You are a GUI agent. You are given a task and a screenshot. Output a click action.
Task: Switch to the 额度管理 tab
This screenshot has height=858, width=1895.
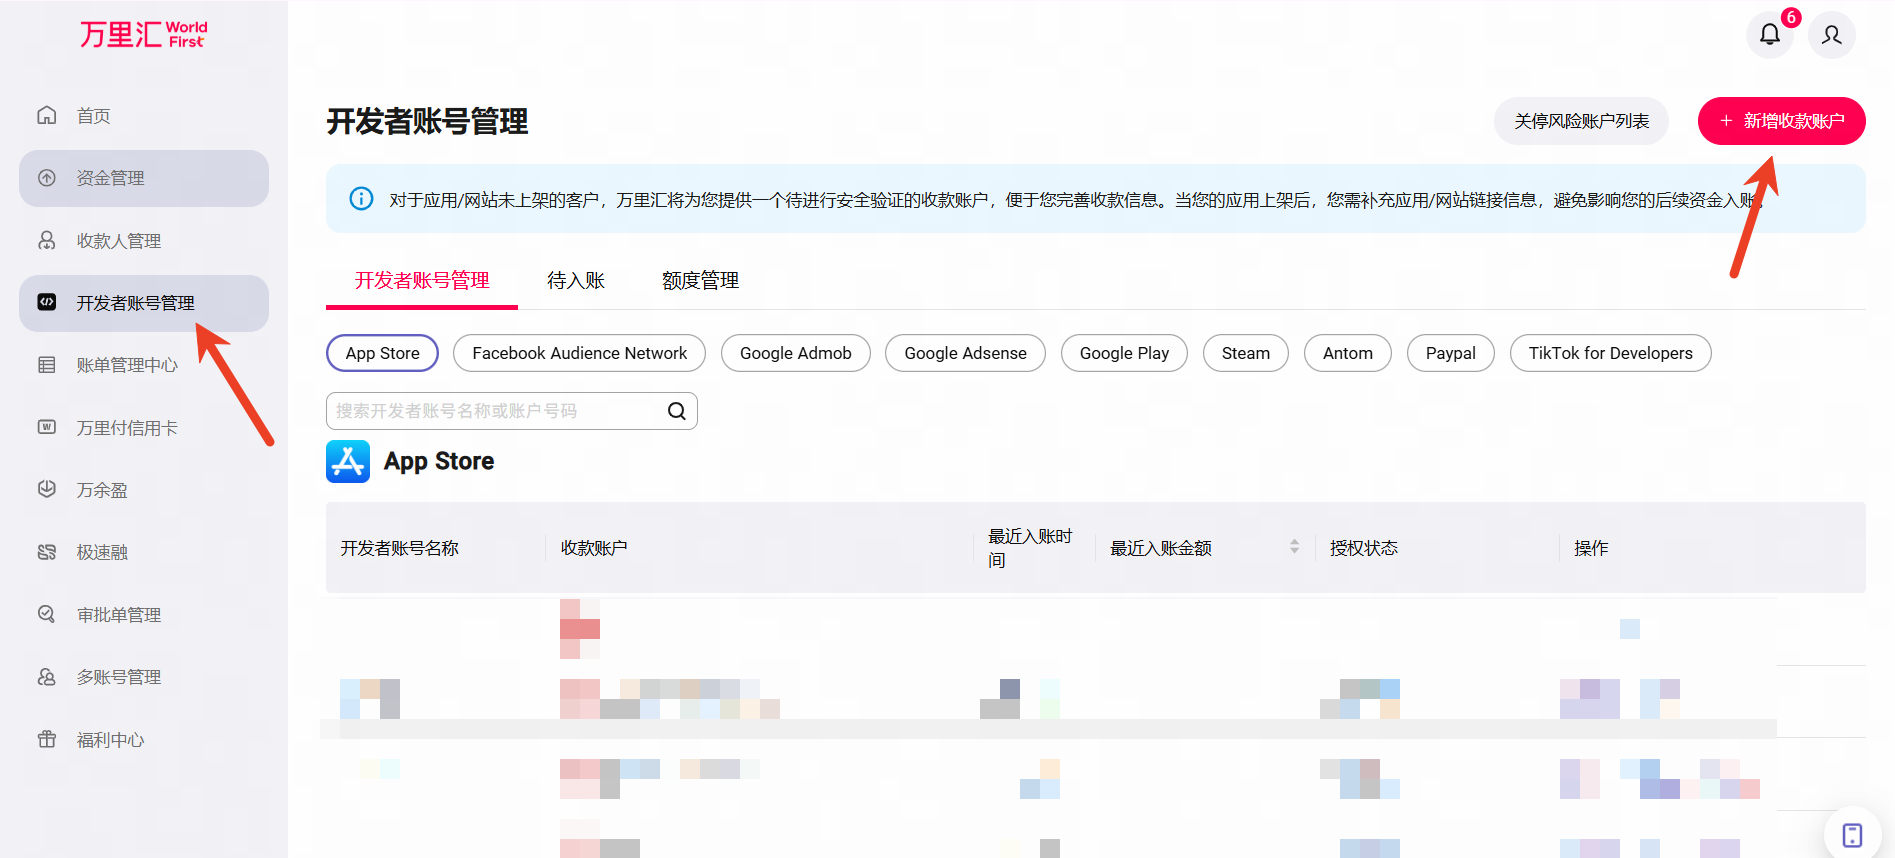[700, 281]
